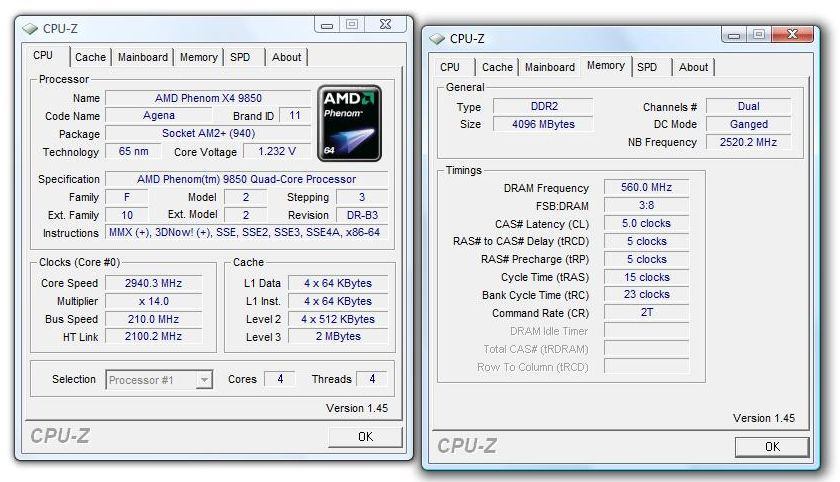Close the left CPU-Z window
Screen dimensions: 840x482
coord(385,25)
